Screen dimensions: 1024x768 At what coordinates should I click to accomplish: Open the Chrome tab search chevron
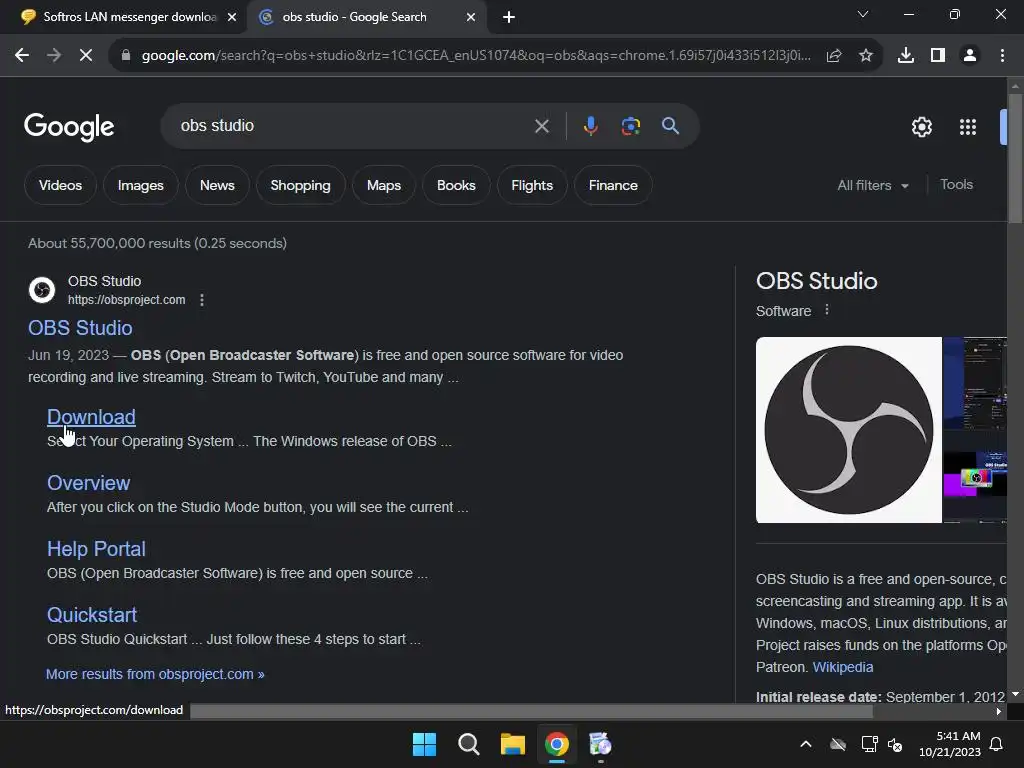pyautogui.click(x=863, y=14)
